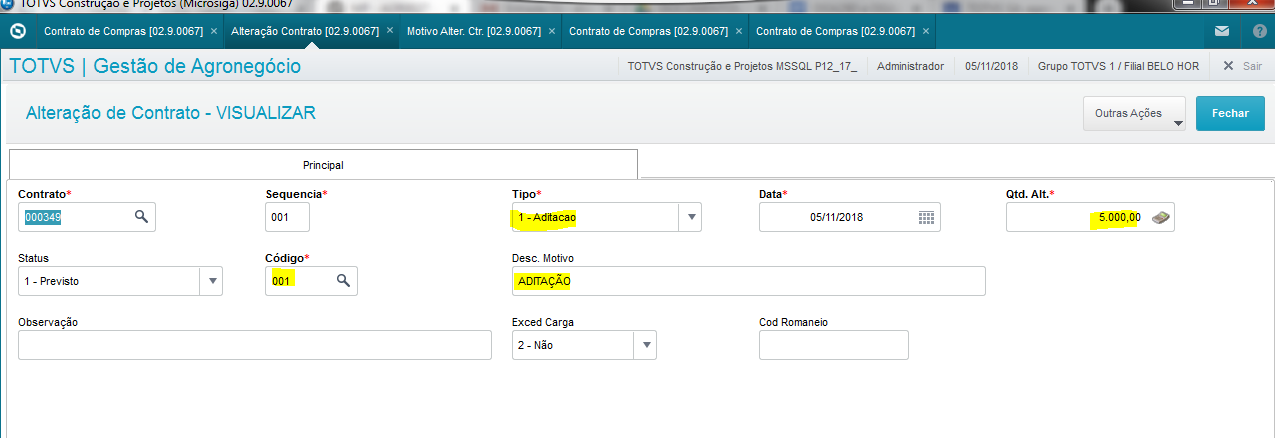Open the last Contrato de Compras tab
This screenshot has width=1275, height=438.
coord(836,31)
